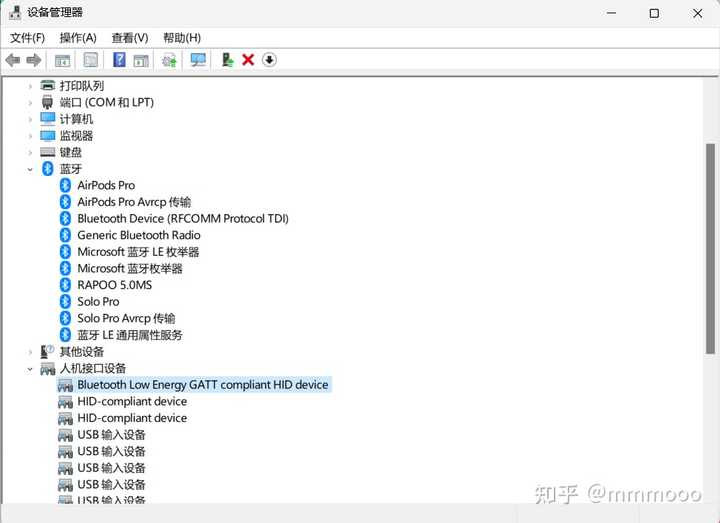Click the monitor icon beside 监视器

pyautogui.click(x=47, y=135)
